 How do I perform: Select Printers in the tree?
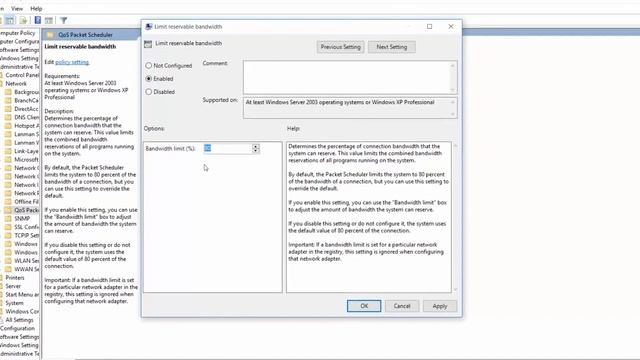click(15, 278)
